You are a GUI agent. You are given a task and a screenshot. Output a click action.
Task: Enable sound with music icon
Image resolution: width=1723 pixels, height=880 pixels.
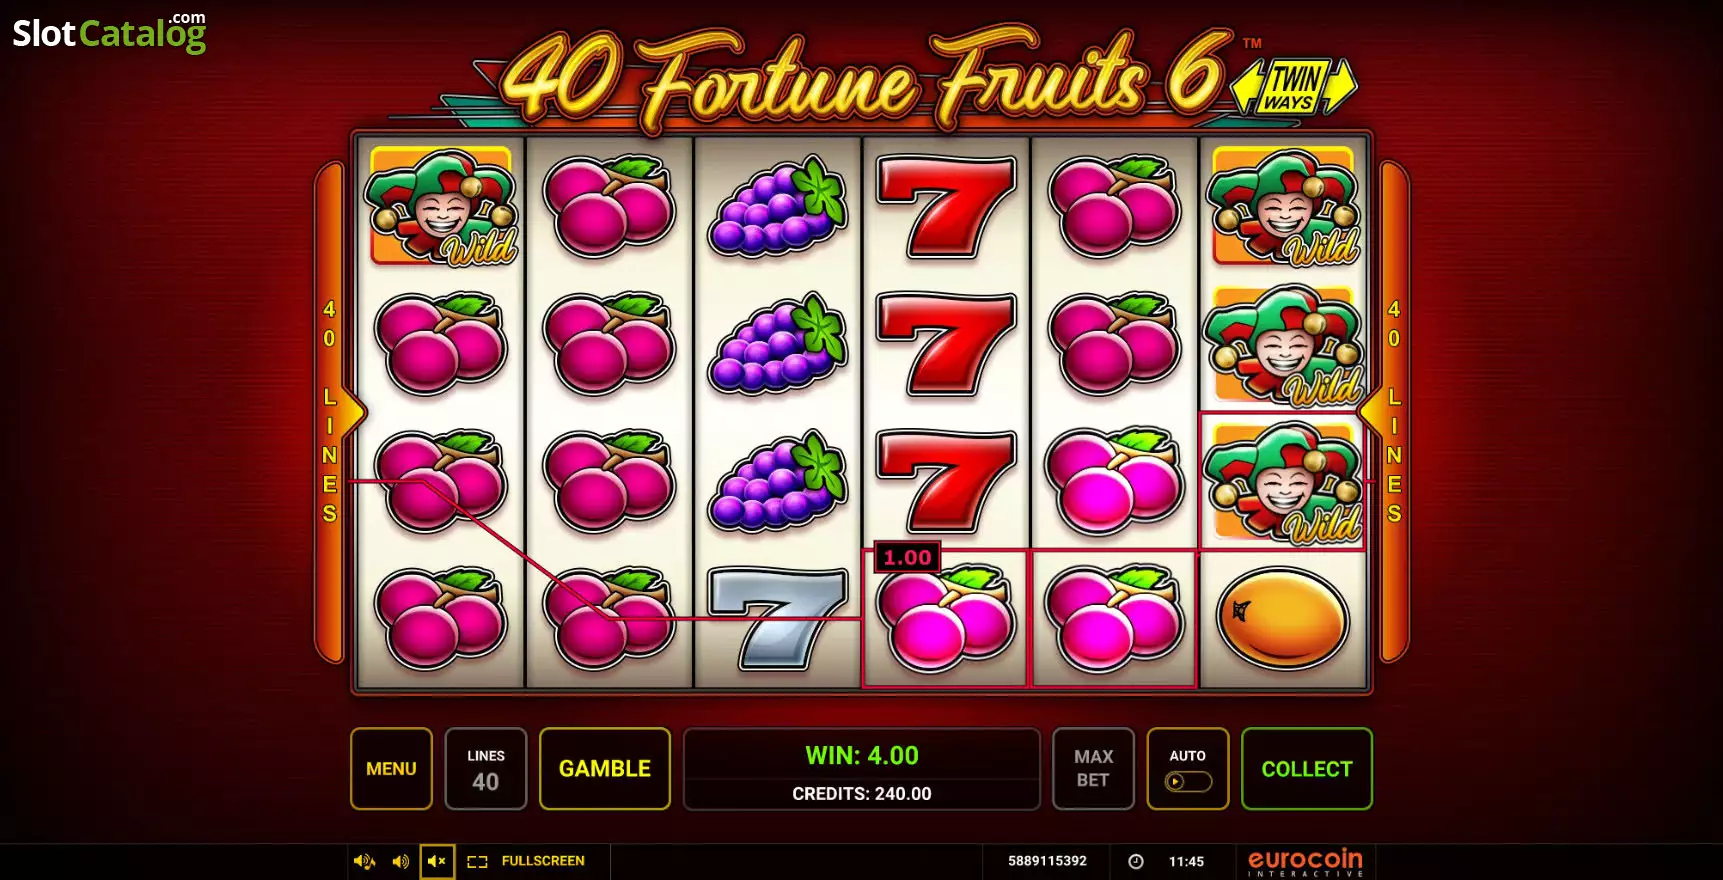point(364,861)
